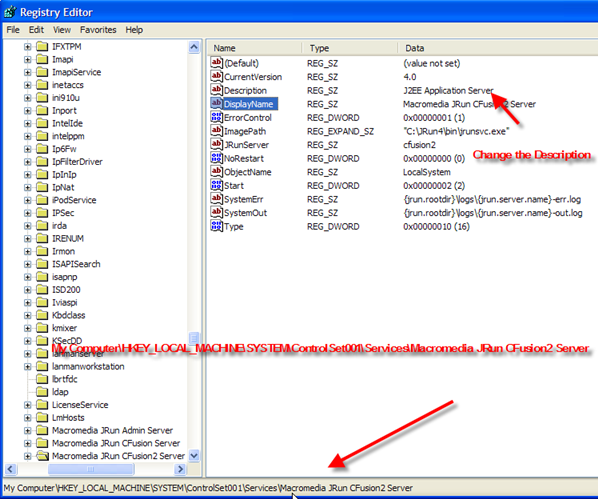598x499 pixels.
Task: Sort values by Type column header
Action: [350, 48]
